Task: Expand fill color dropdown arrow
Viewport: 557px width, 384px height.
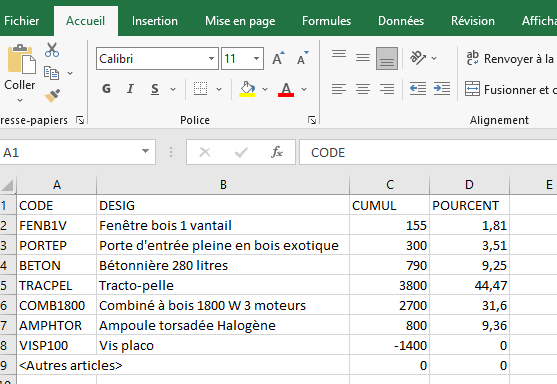Action: coord(265,89)
